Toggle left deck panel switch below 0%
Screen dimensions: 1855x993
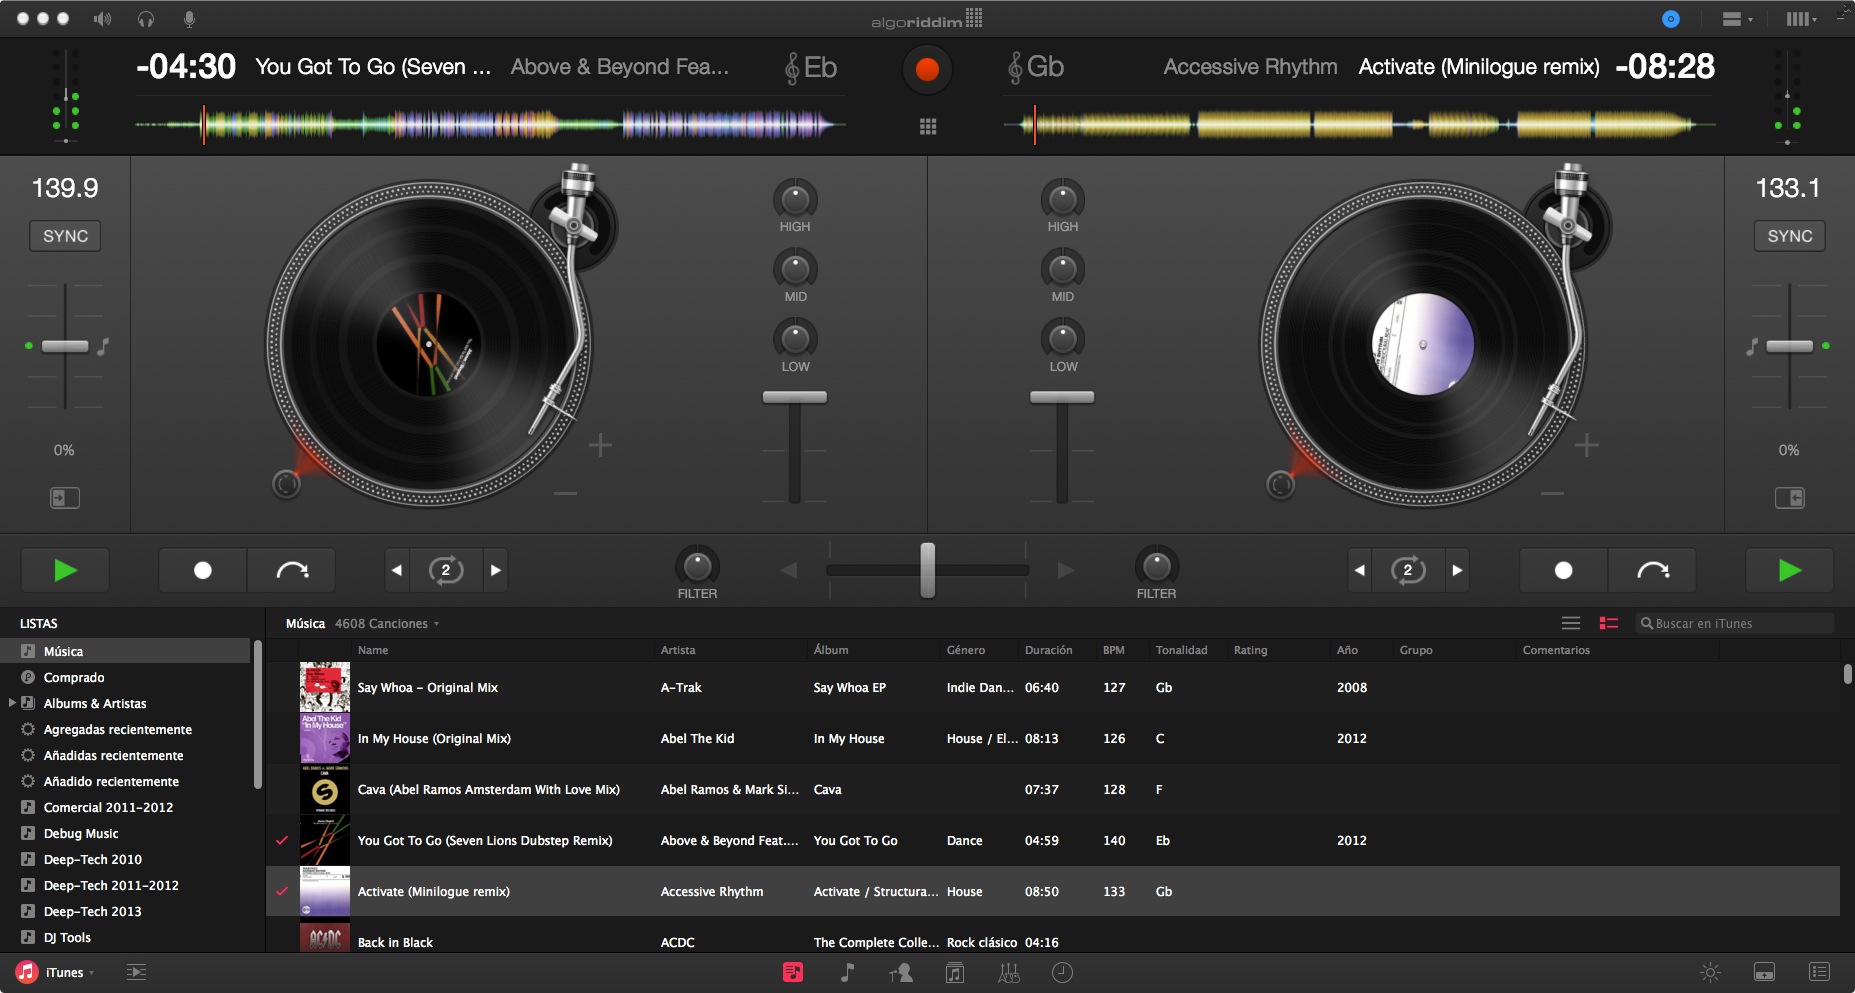[65, 498]
